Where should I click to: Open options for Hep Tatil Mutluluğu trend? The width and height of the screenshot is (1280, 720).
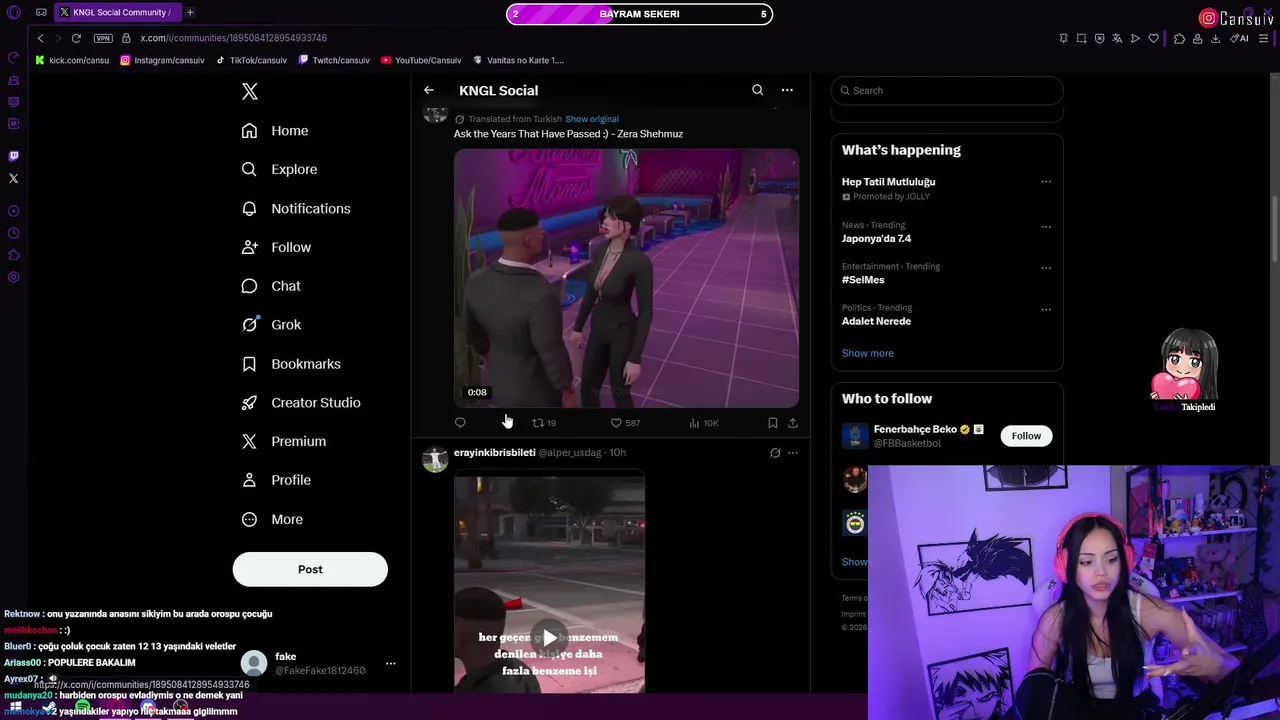coord(1046,182)
